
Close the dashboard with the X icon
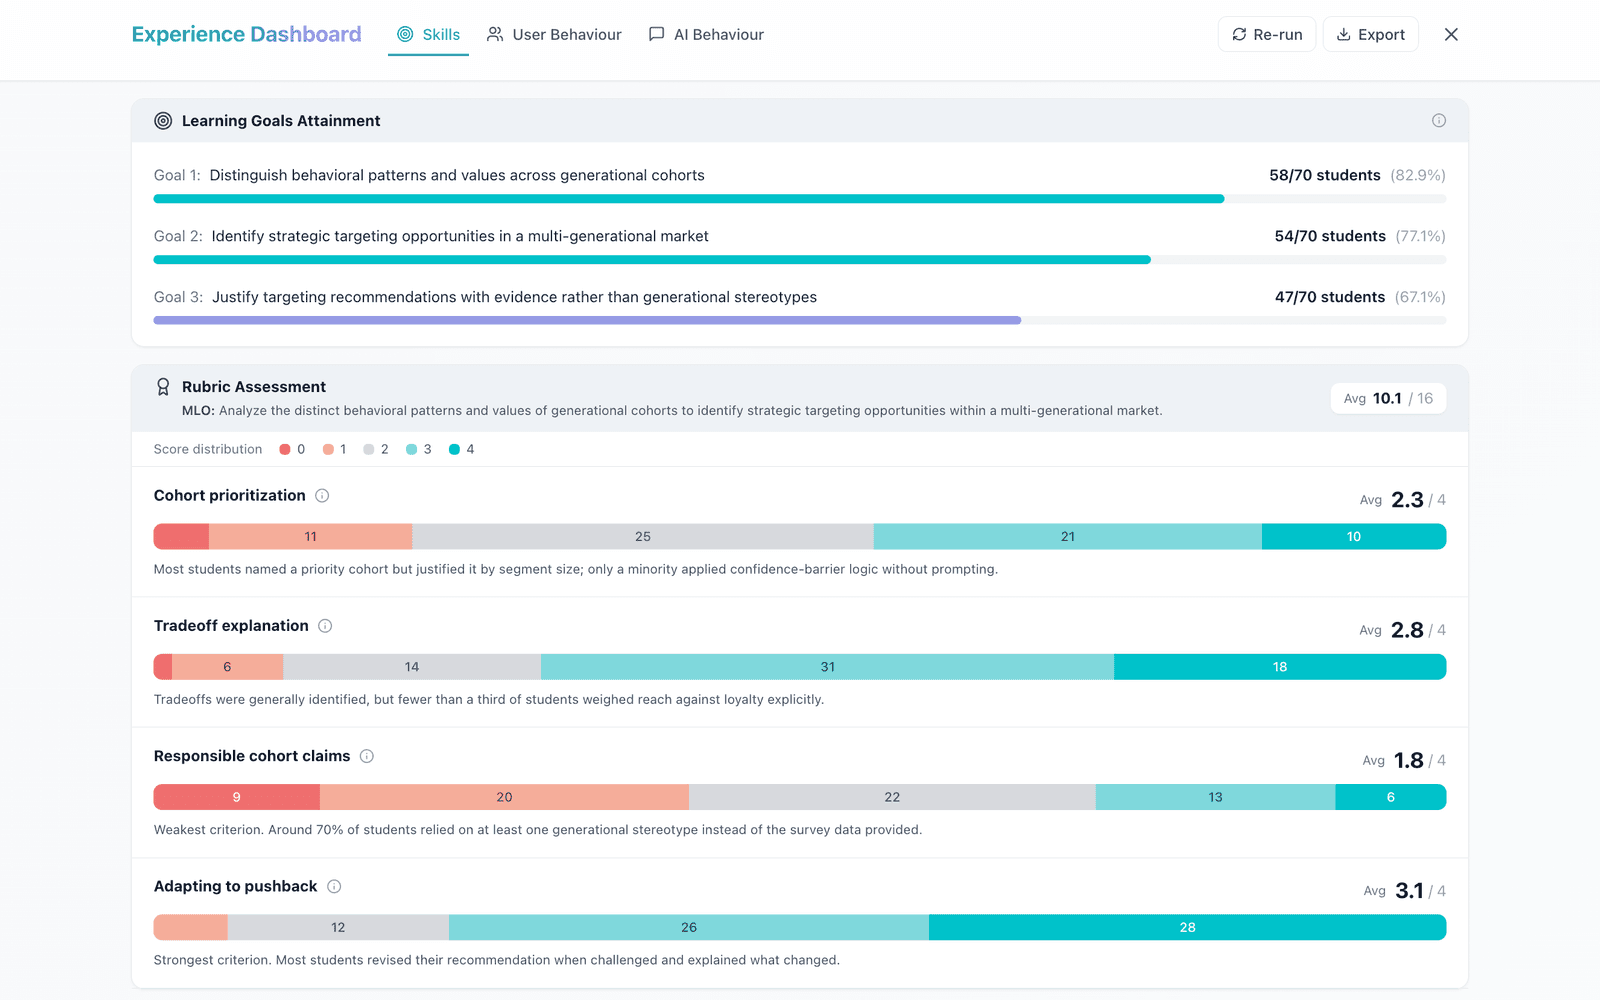click(1451, 35)
